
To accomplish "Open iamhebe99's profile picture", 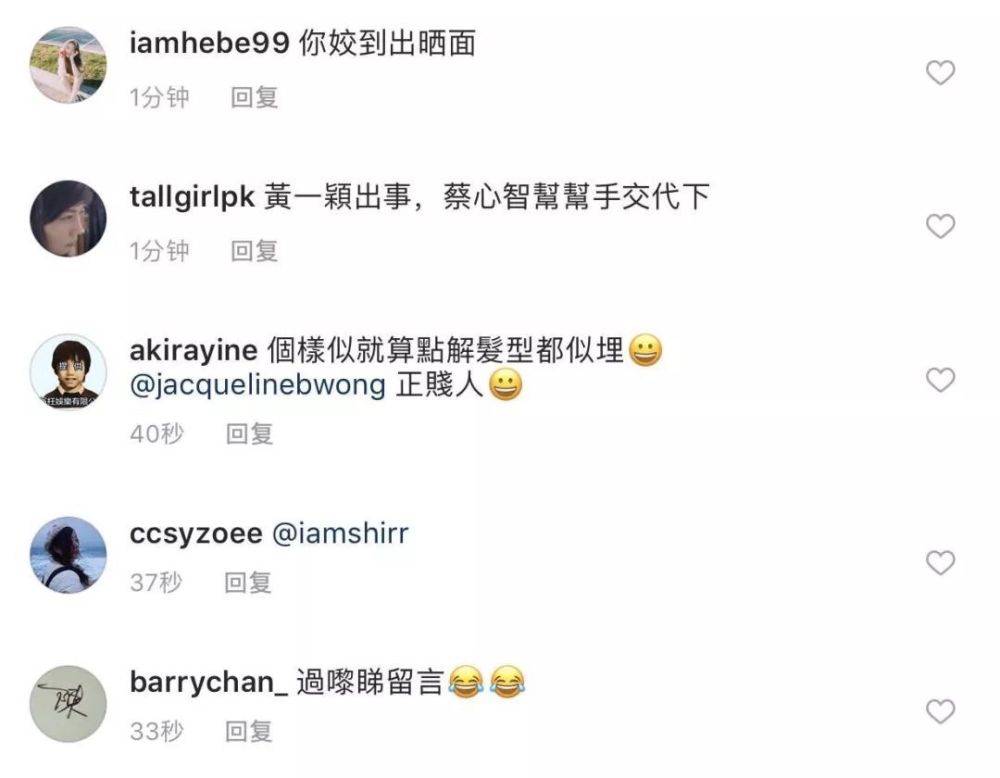I will point(68,65).
